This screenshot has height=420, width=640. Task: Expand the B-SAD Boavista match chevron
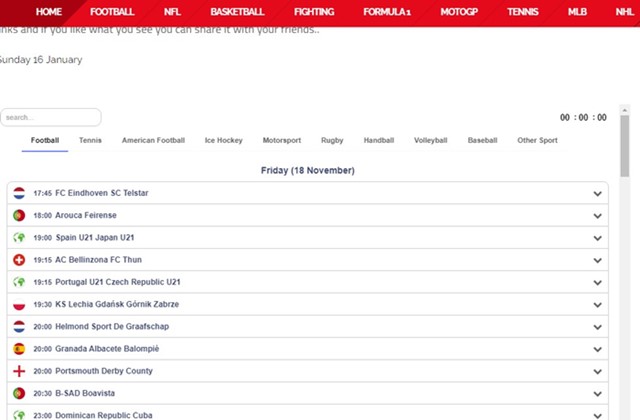pyautogui.click(x=597, y=394)
